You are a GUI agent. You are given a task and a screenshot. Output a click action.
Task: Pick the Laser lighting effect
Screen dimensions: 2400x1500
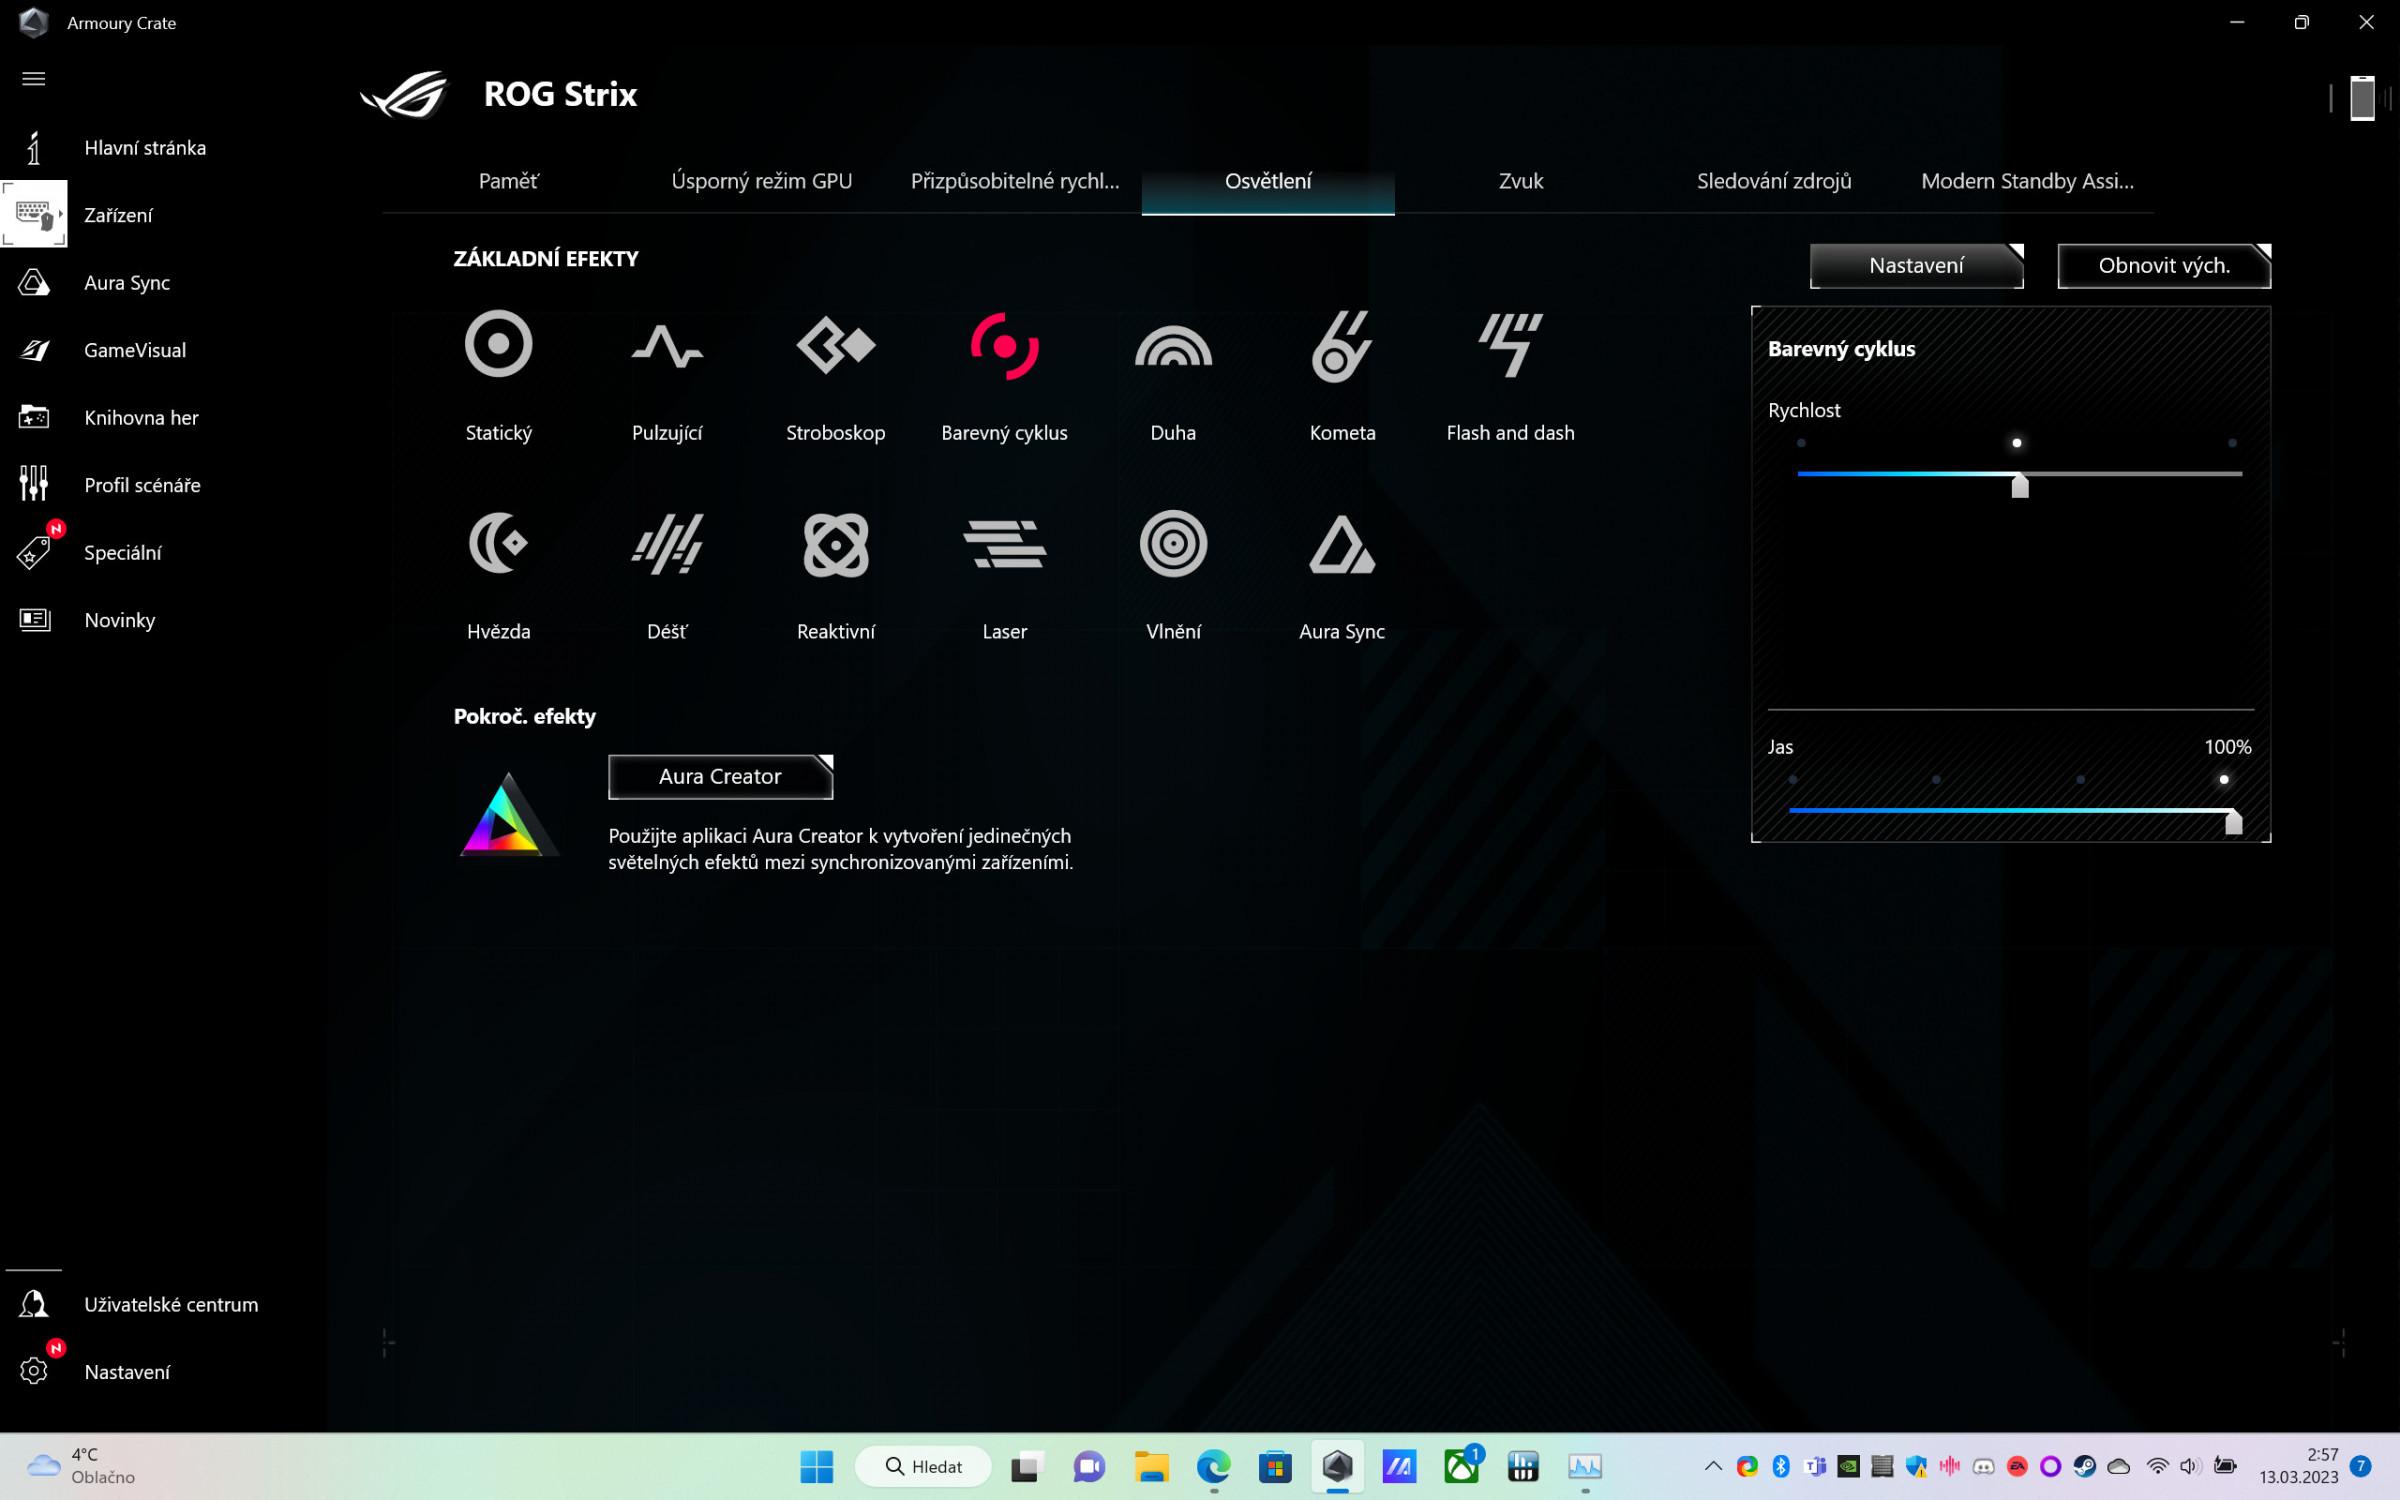[1004, 543]
